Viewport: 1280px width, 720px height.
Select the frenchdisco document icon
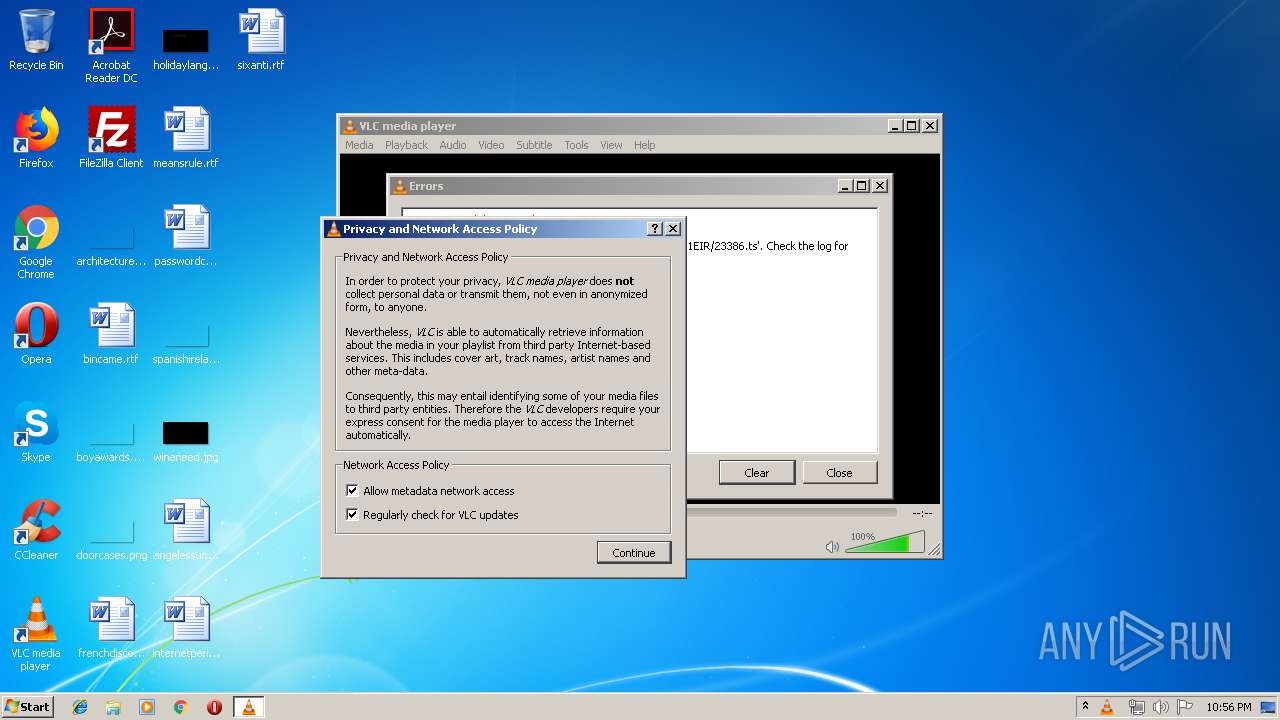click(111, 628)
